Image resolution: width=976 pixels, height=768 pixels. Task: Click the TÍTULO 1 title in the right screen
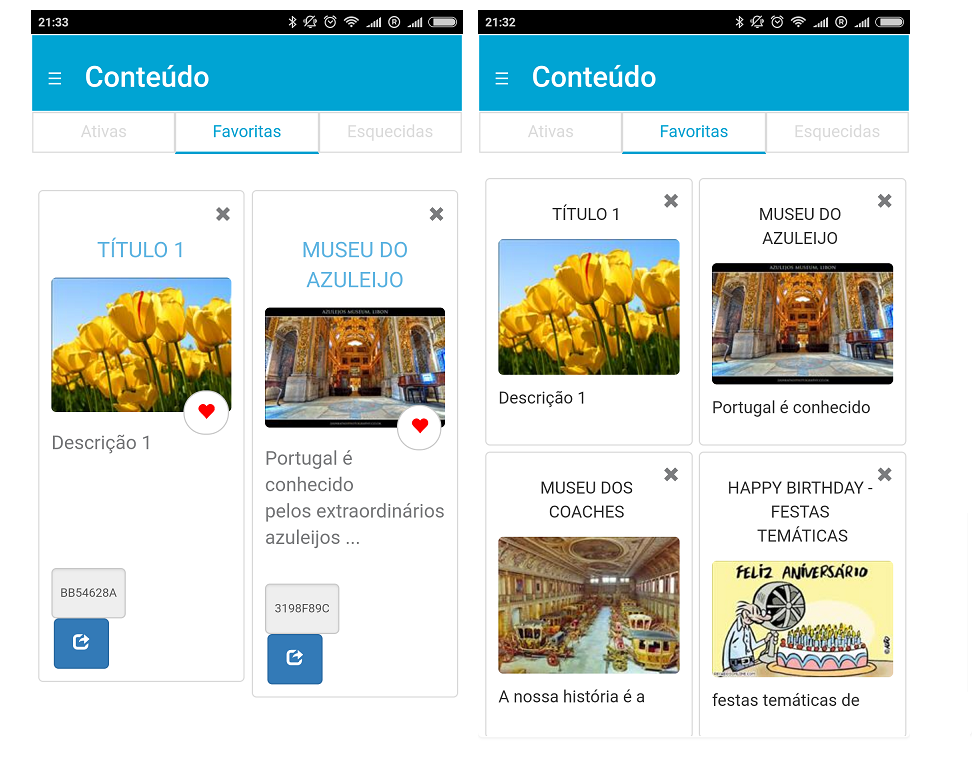click(x=586, y=214)
